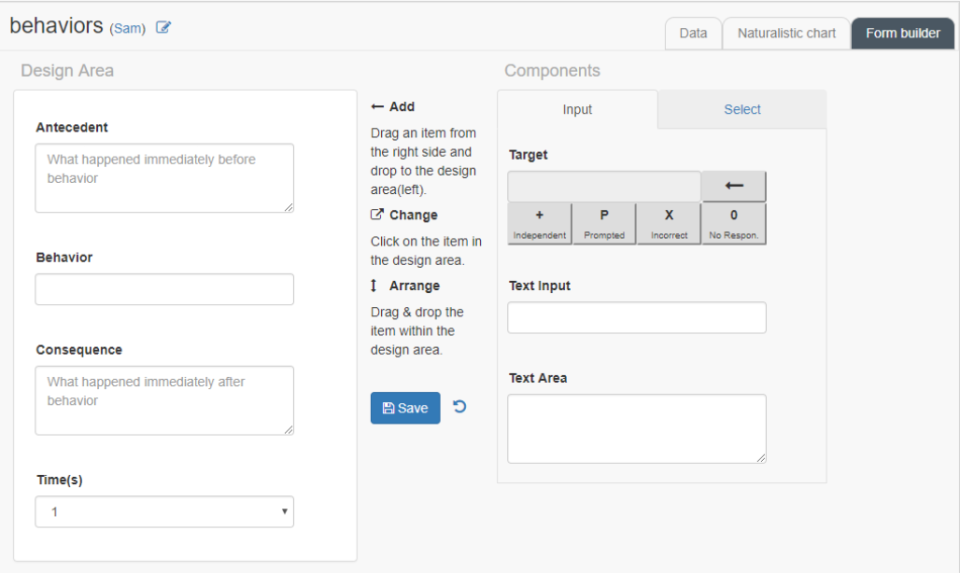Click the pencil edit icon beside behaviors title
The height and width of the screenshot is (586, 960).
coord(163,27)
